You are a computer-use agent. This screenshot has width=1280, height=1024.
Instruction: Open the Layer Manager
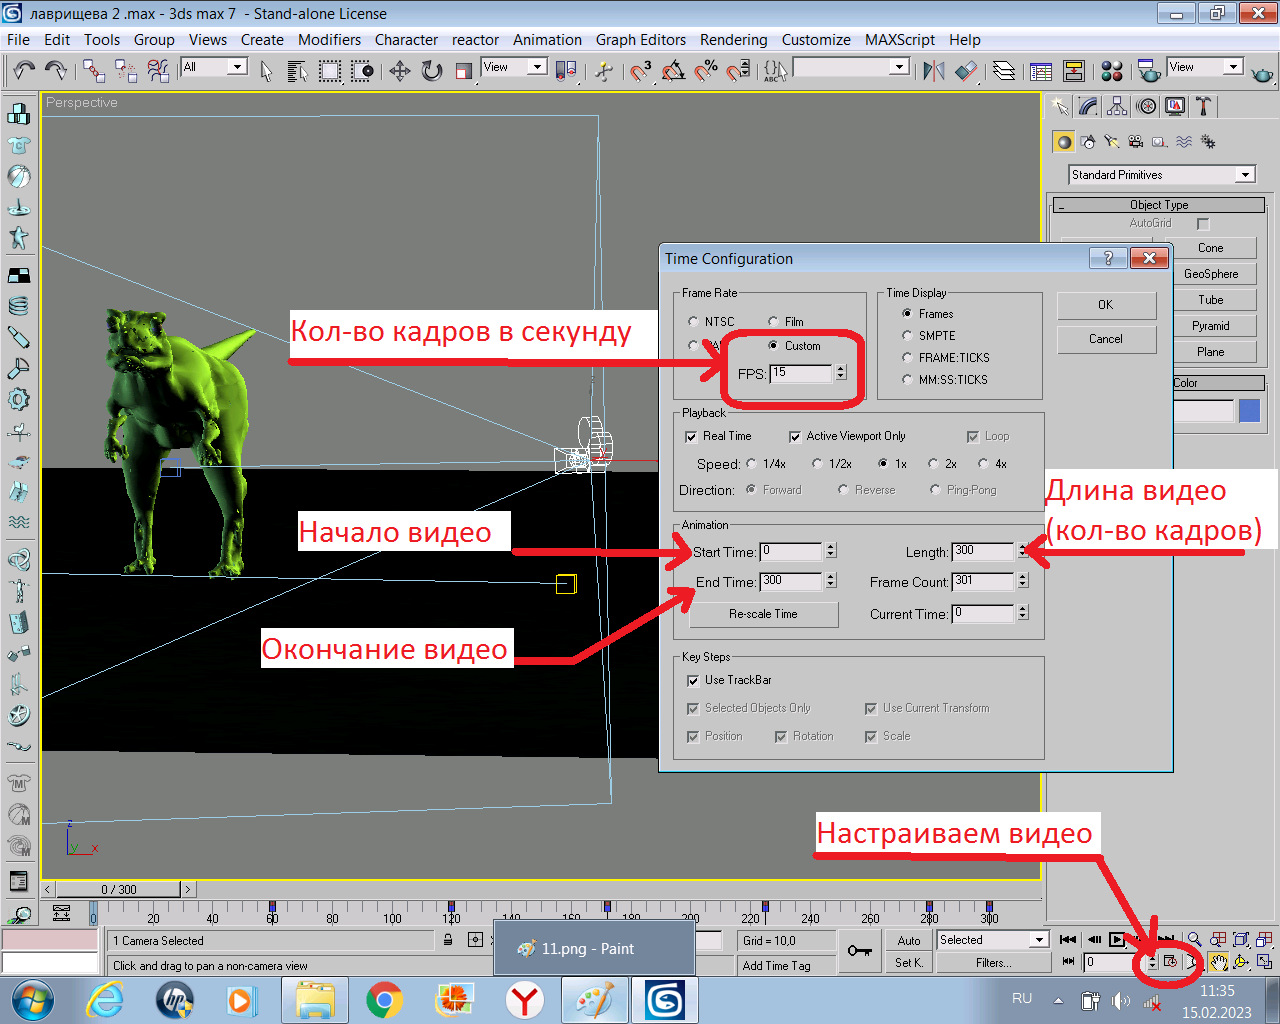click(1004, 70)
